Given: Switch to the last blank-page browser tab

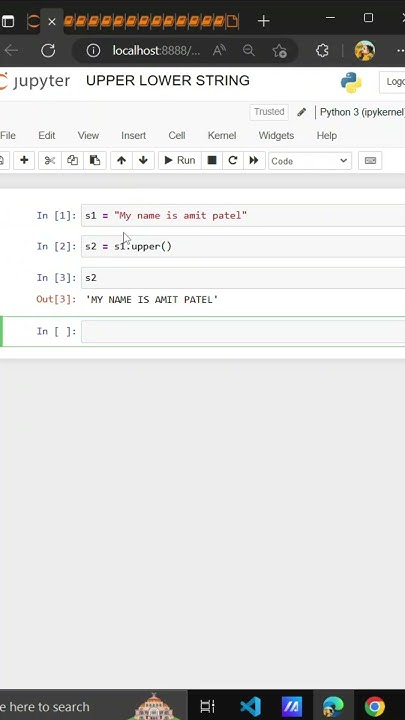Looking at the screenshot, I should point(232,21).
